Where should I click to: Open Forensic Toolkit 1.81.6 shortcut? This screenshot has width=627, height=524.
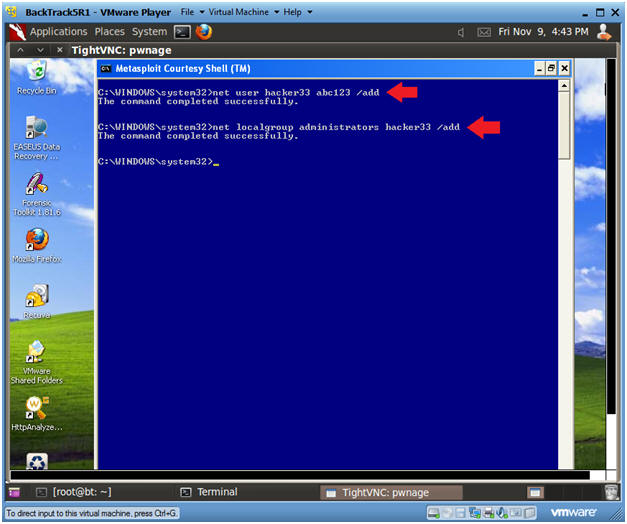click(x=36, y=194)
